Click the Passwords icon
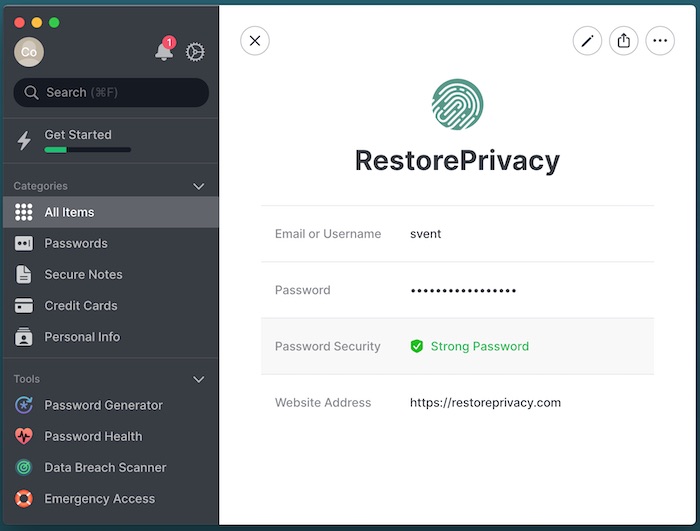Screen dimensions: 700x531 point(24,243)
